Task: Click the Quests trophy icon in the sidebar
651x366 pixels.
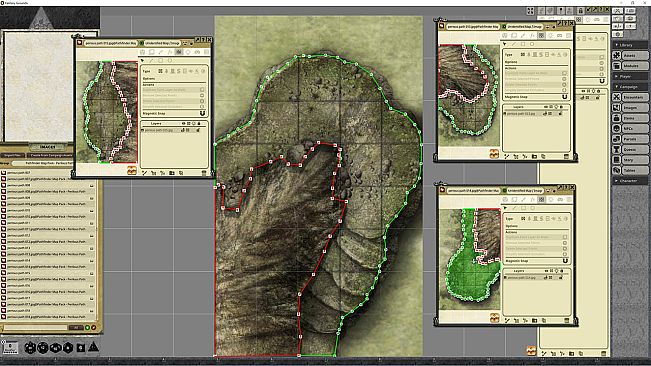Action: (x=617, y=149)
